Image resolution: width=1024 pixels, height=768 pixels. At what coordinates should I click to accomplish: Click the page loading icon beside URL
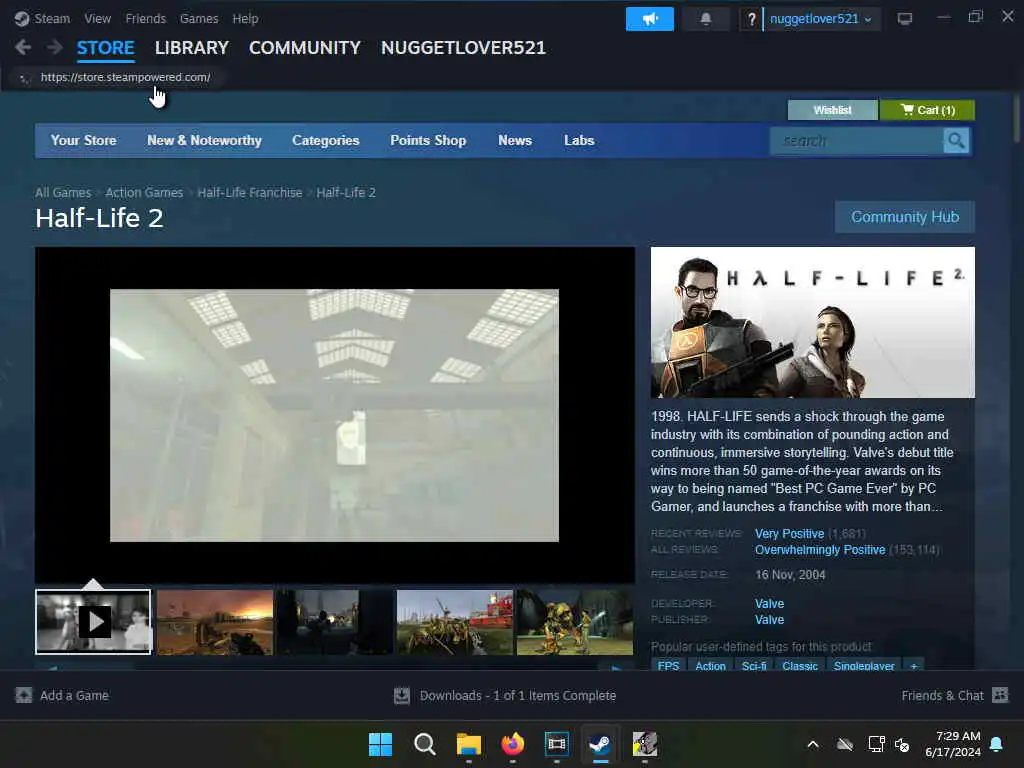point(25,78)
